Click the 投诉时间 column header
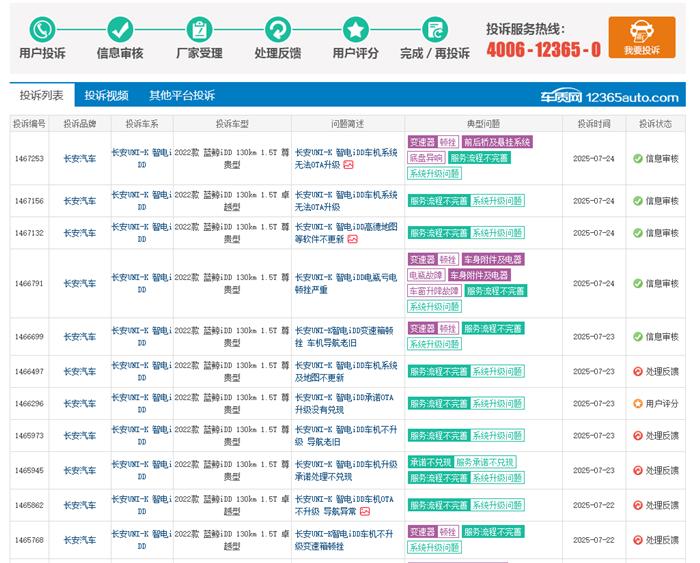The width and height of the screenshot is (700, 563). tap(594, 124)
